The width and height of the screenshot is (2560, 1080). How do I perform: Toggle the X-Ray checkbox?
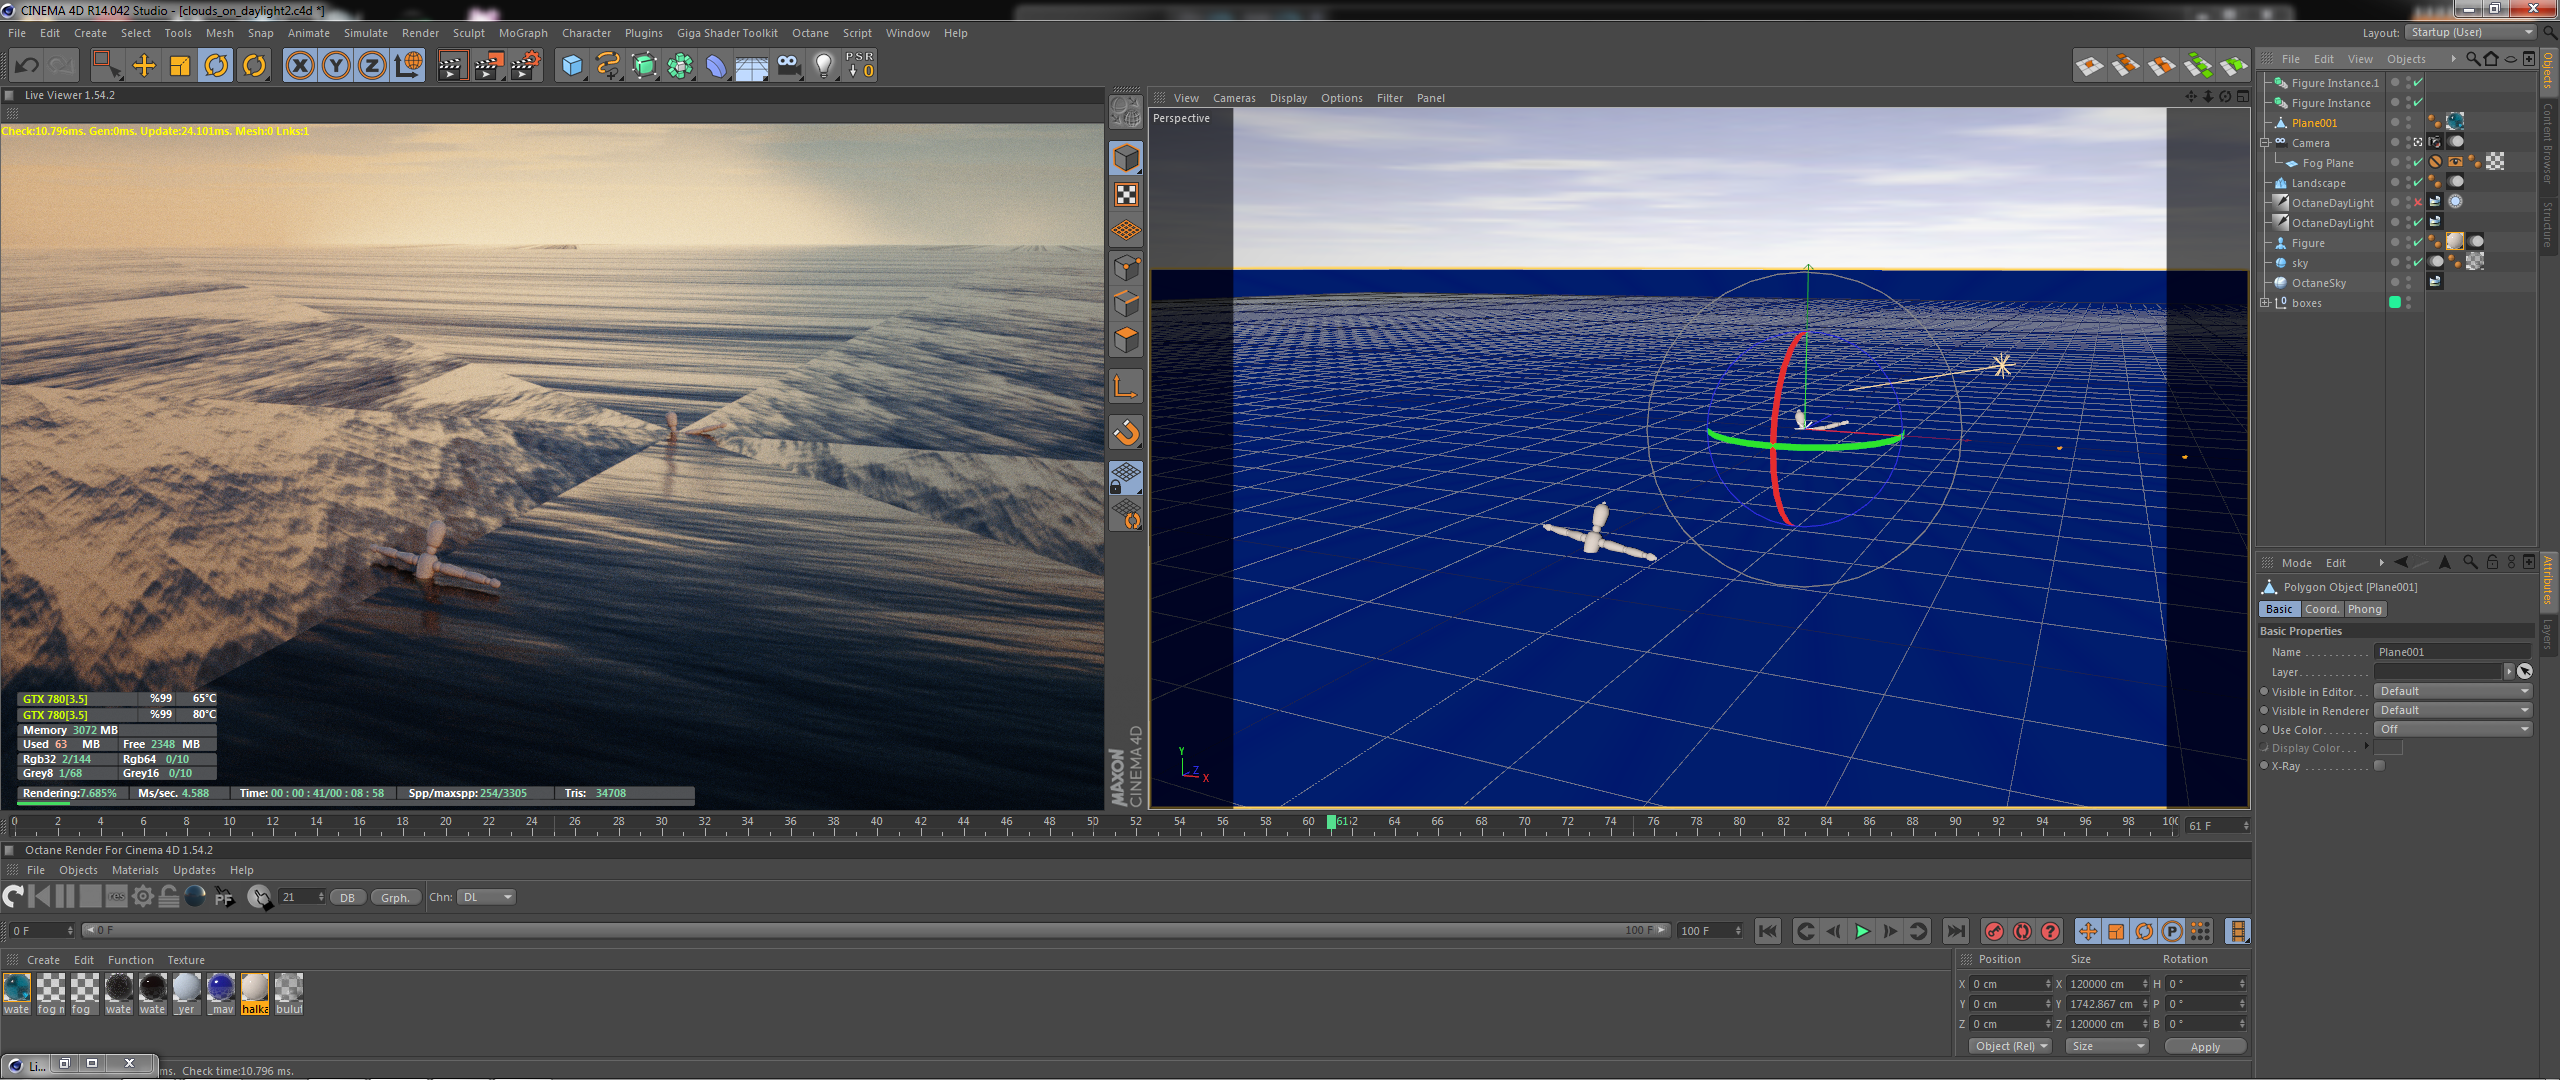tap(2380, 766)
